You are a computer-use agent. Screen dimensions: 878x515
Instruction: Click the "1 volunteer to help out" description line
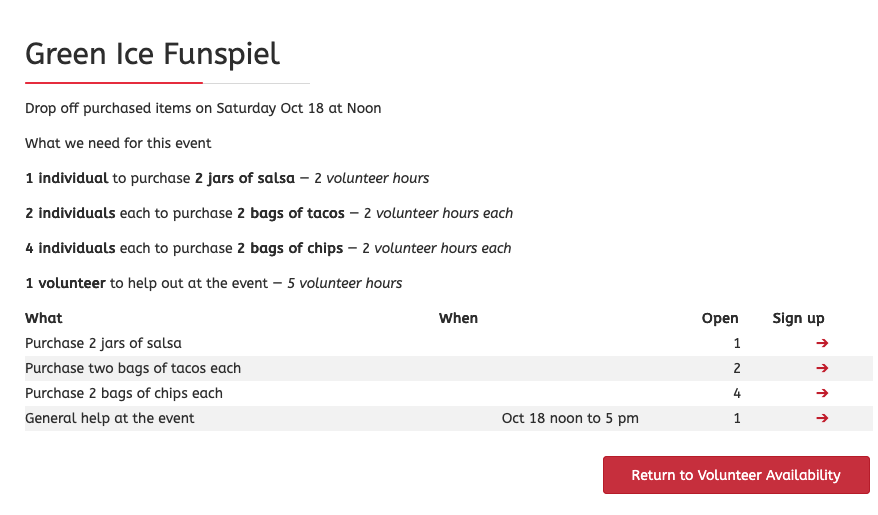[213, 283]
